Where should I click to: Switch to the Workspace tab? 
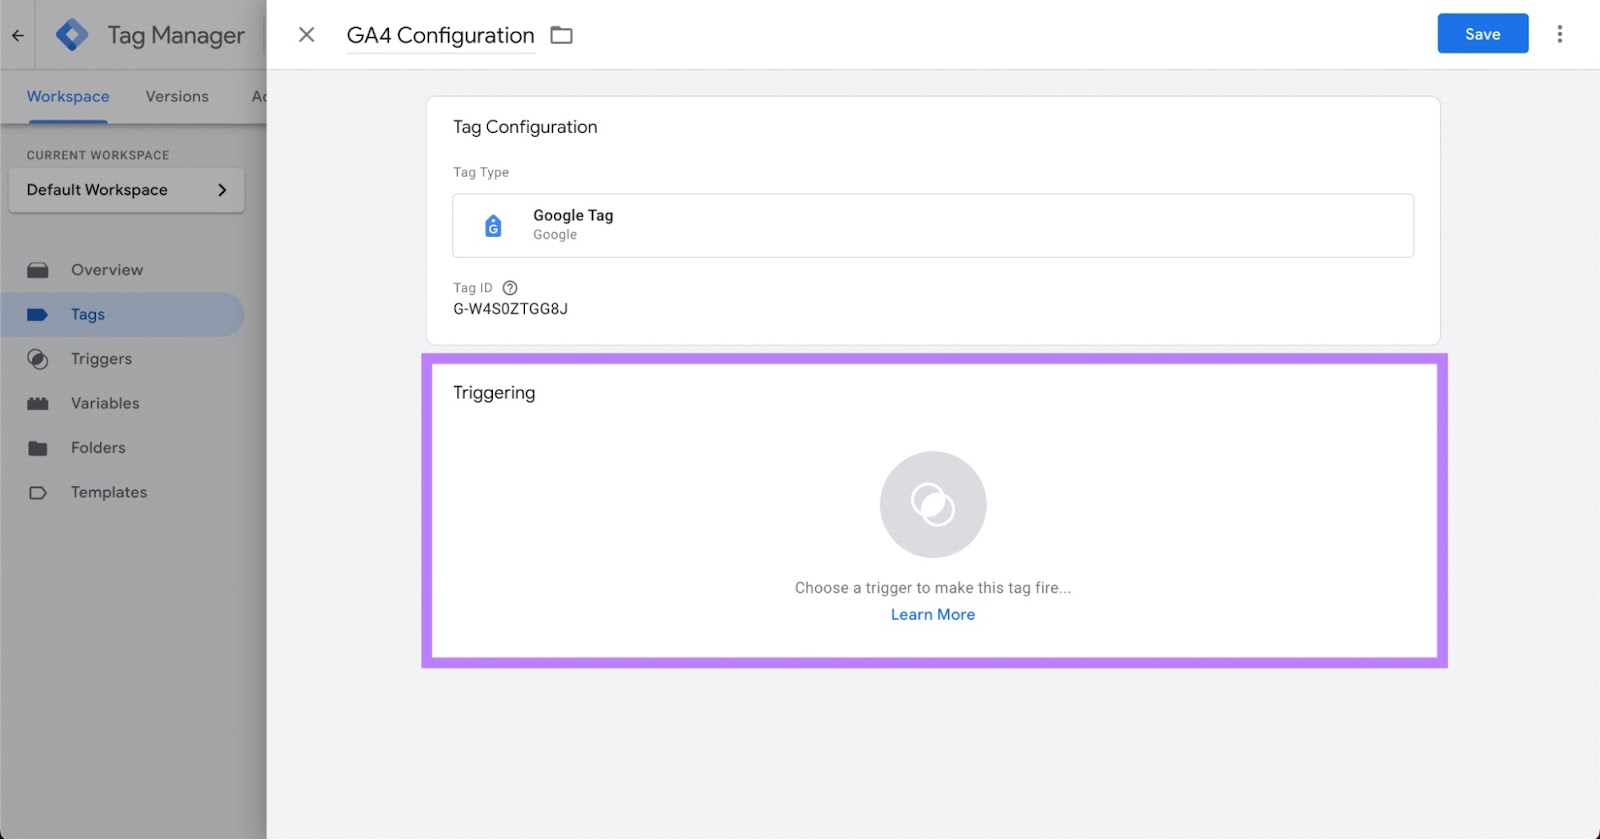coord(68,97)
